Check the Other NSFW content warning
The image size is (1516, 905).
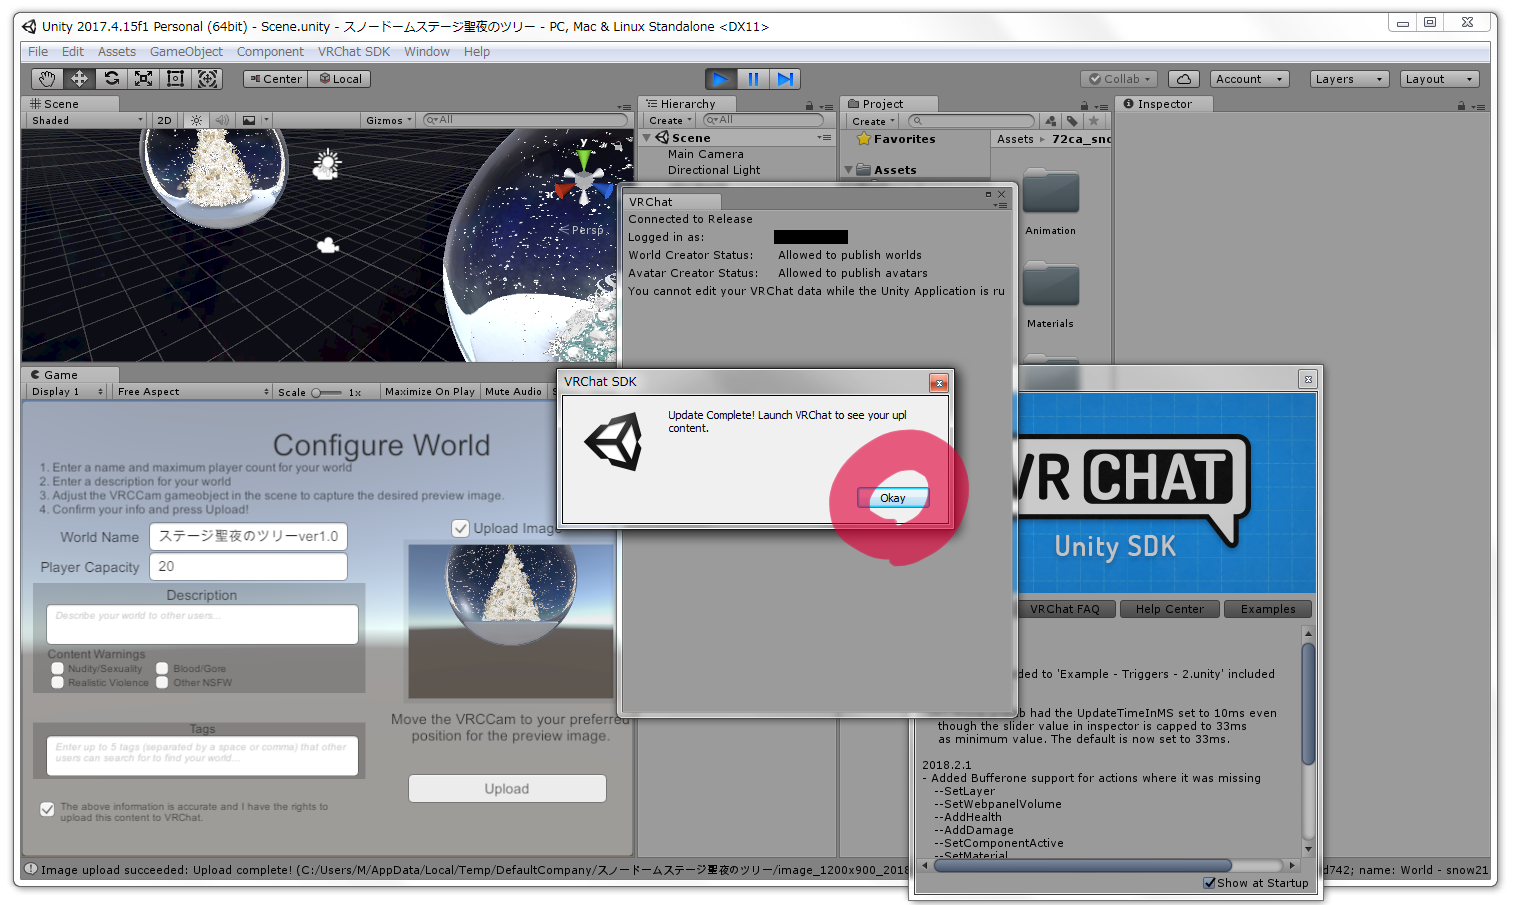[x=162, y=683]
